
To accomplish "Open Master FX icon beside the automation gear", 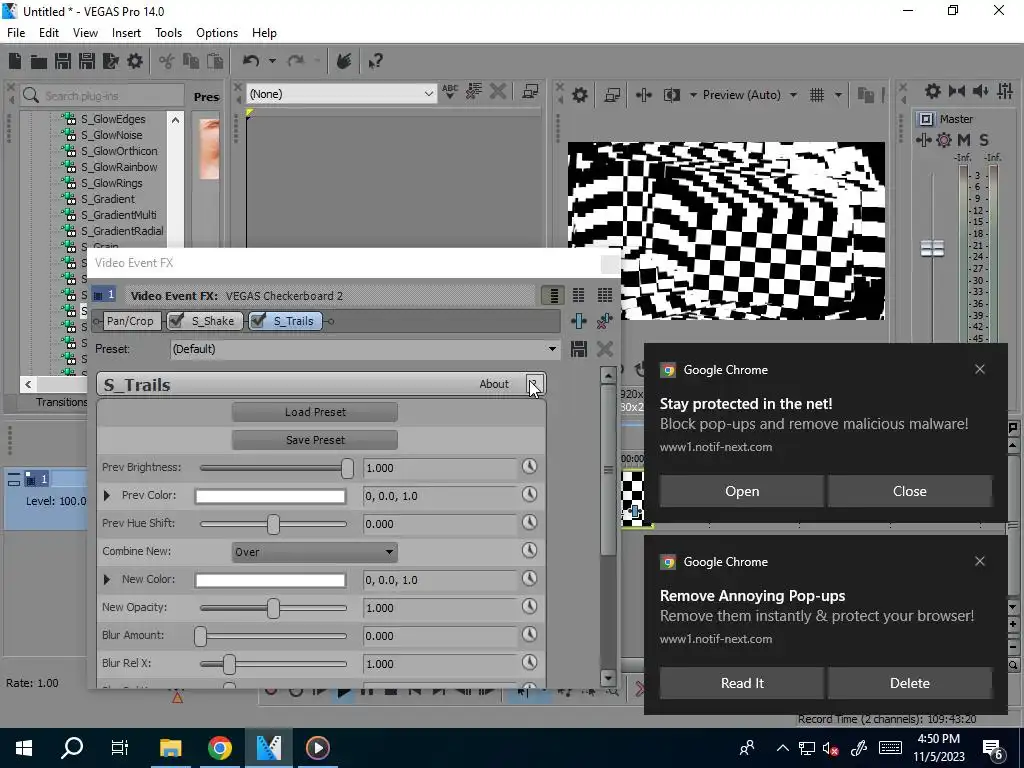I will pos(923,140).
